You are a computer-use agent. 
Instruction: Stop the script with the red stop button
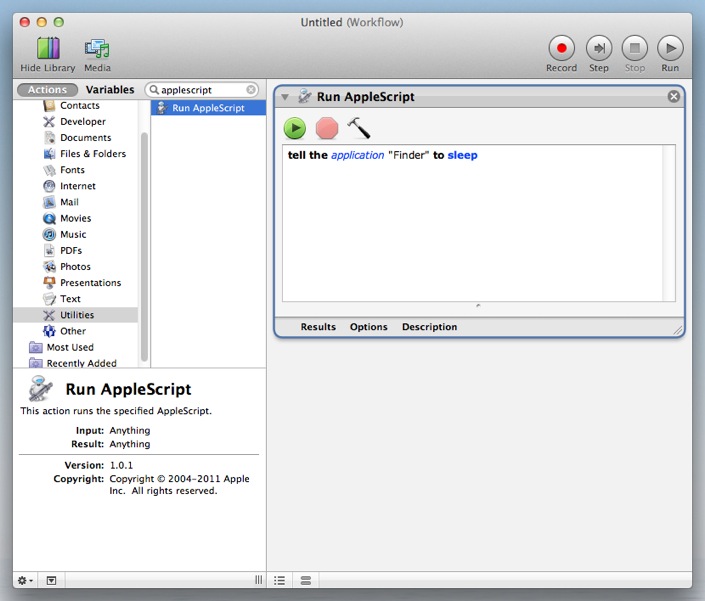327,128
